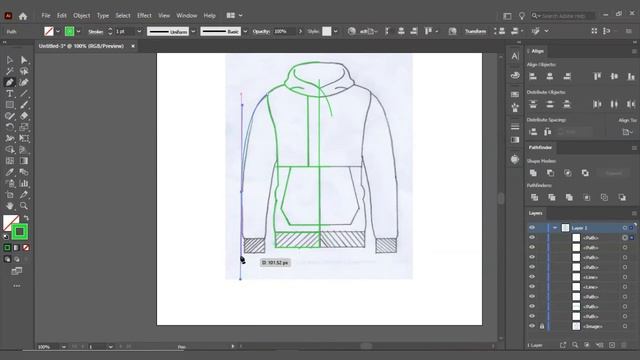
Task: Click the fill swatch in toolbar
Action: [x=9, y=222]
